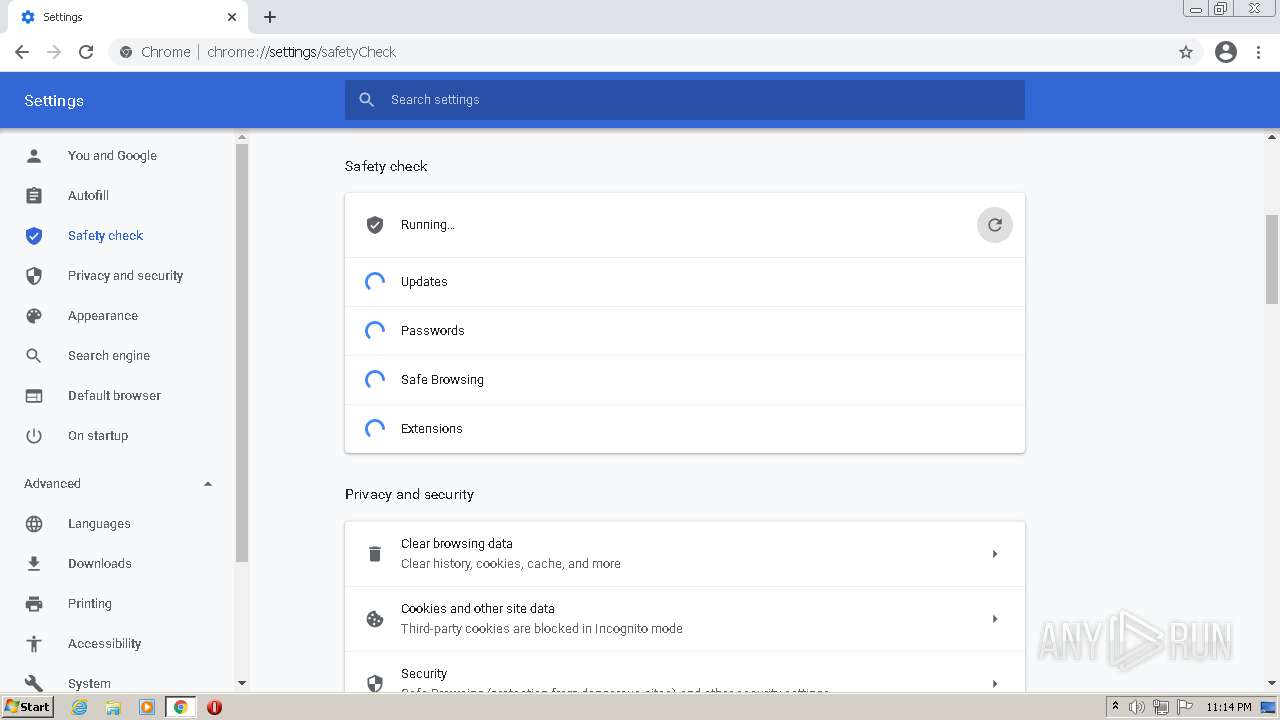Re-run safety check with the refresh button
This screenshot has width=1280, height=720.
[x=995, y=225]
